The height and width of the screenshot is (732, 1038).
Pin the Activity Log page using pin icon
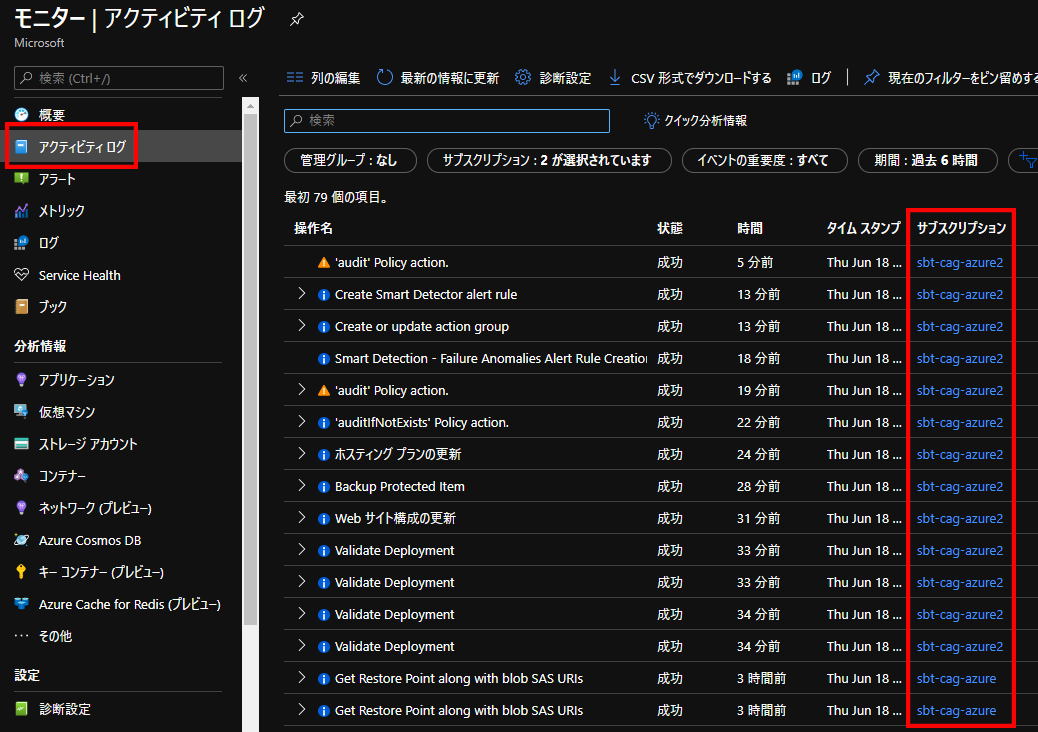pos(297,19)
